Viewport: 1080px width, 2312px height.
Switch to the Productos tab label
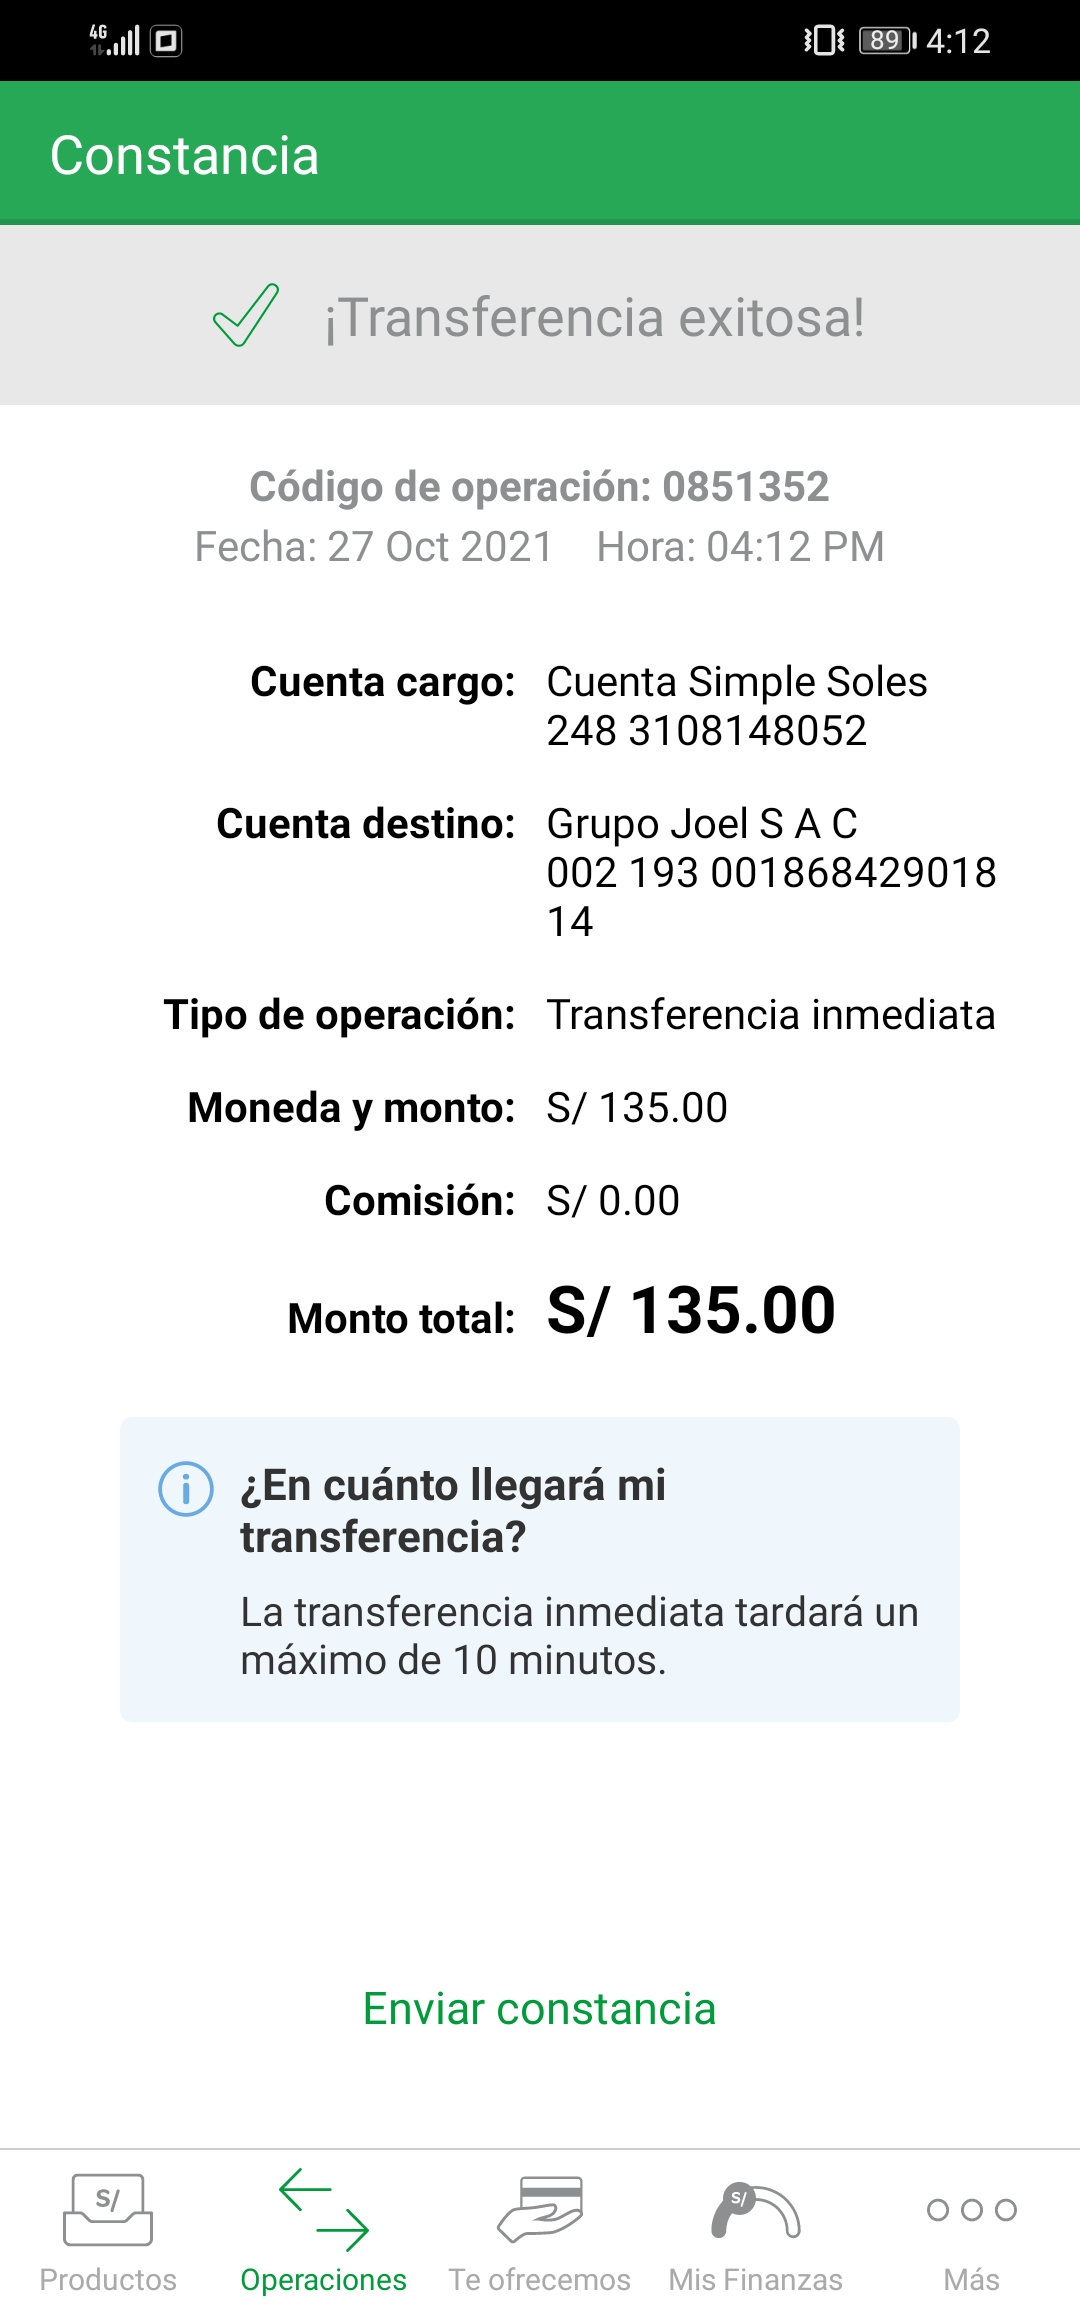(x=108, y=2279)
